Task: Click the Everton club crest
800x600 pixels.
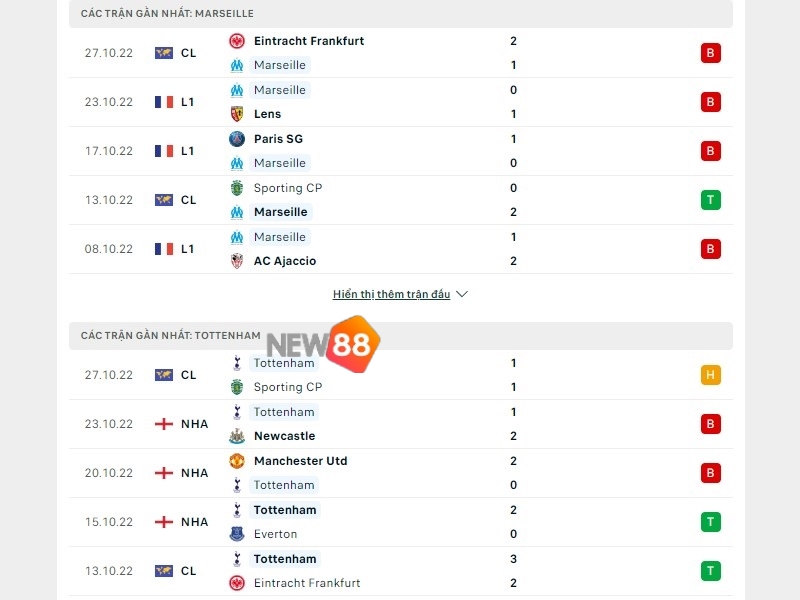Action: tap(238, 534)
